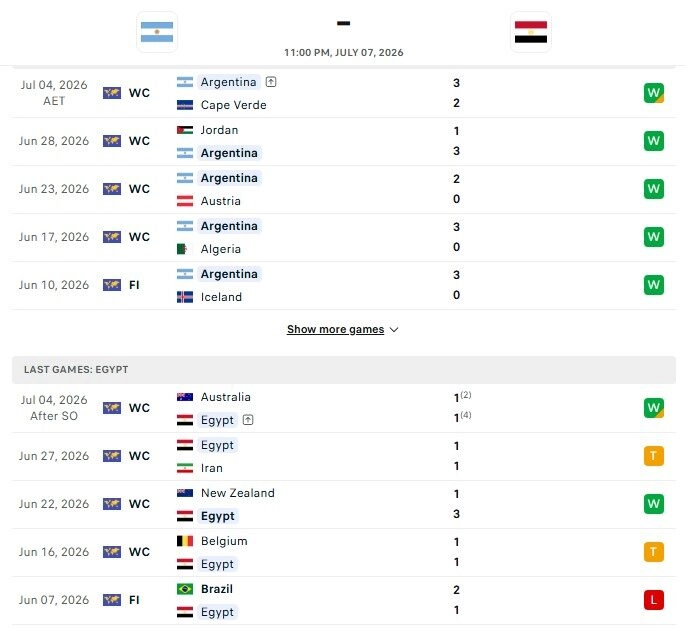Click the orange T badge for Belgium vs Egypt
The height and width of the screenshot is (628, 685).
point(654,552)
